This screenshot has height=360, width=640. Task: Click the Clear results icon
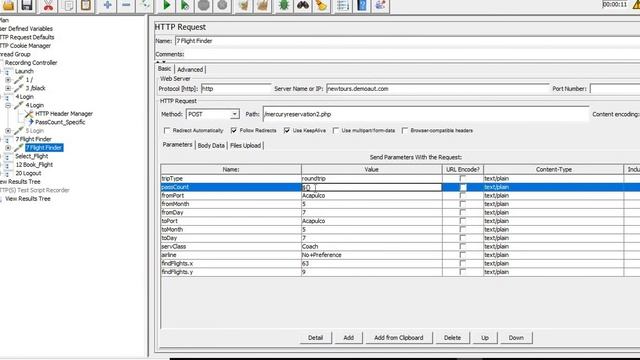tap(244, 5)
